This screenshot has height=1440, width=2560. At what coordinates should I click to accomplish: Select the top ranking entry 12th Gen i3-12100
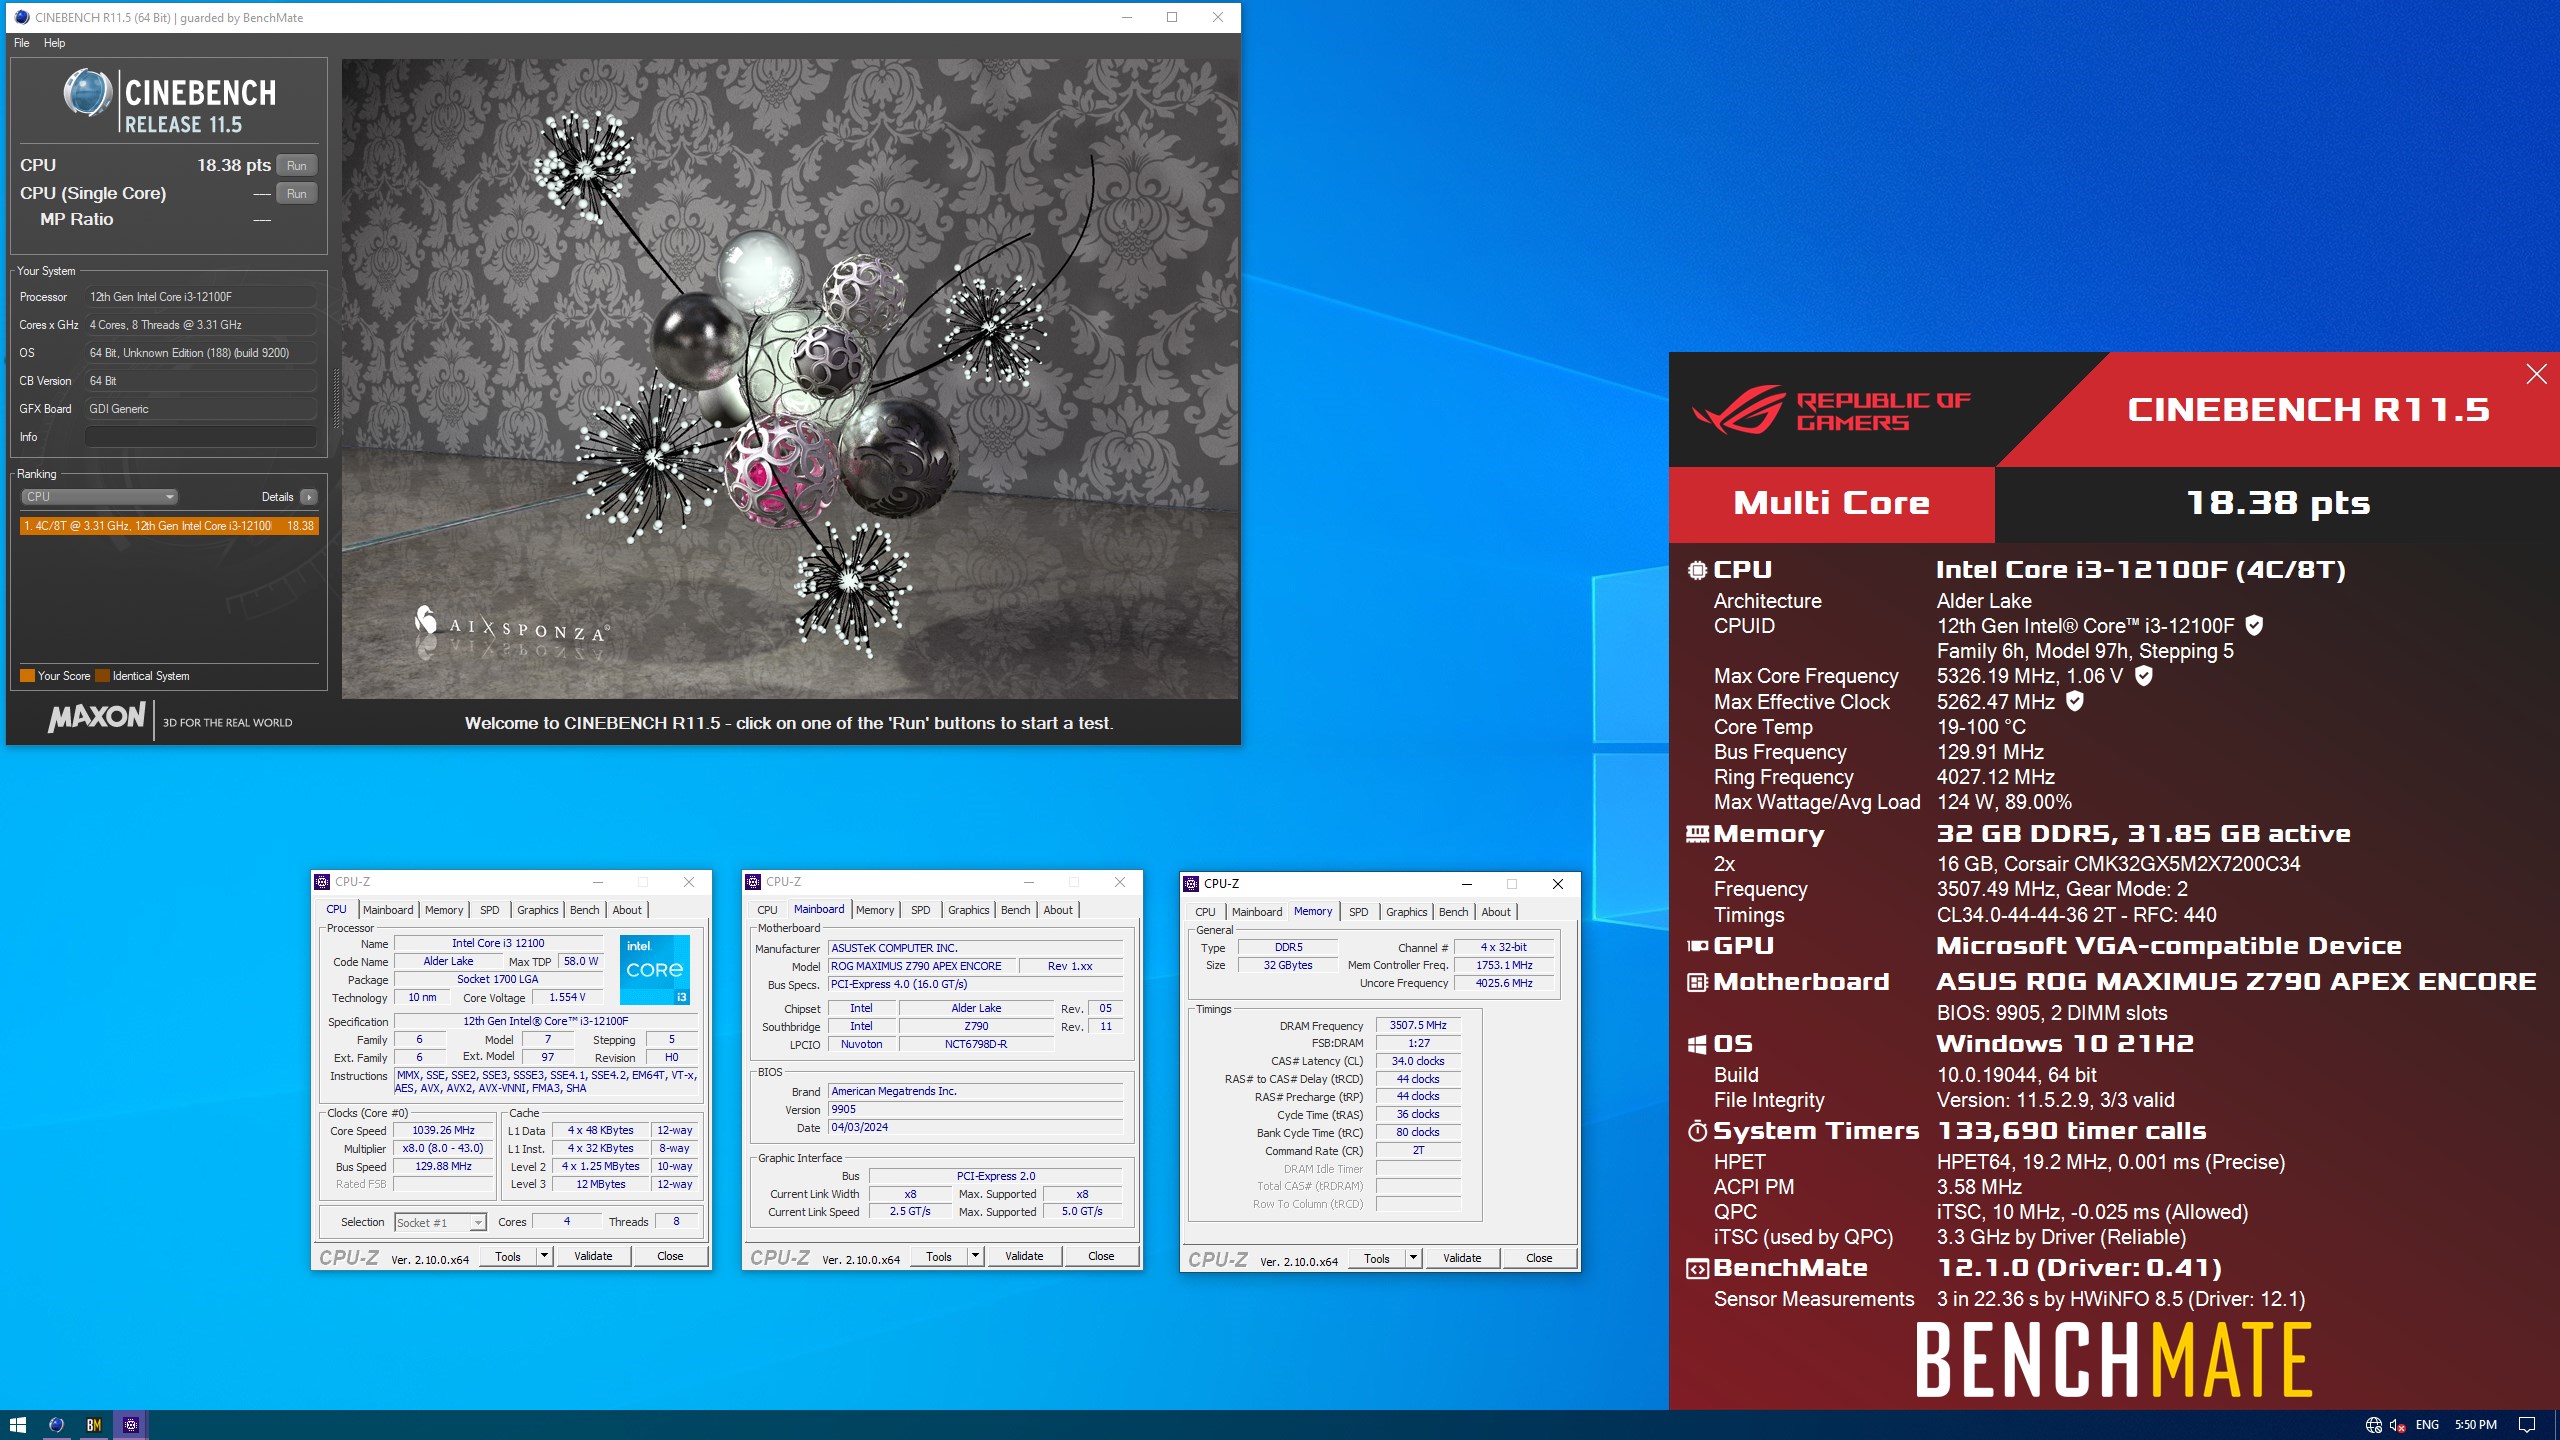click(x=169, y=526)
